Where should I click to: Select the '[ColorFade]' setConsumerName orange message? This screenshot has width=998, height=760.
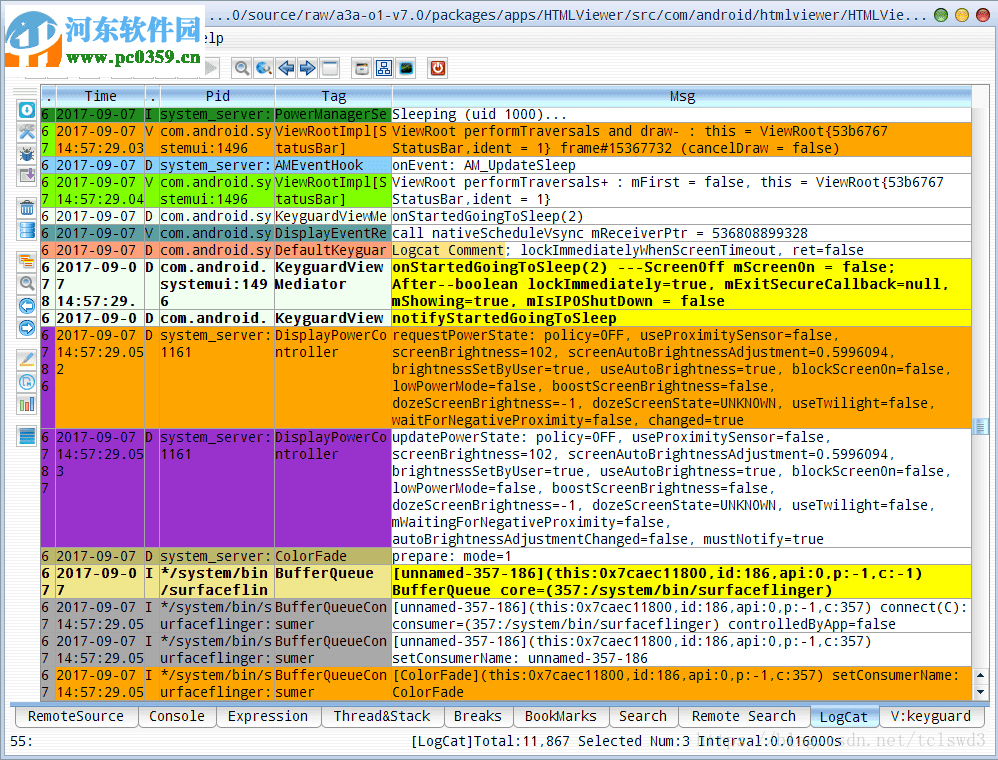pos(682,684)
